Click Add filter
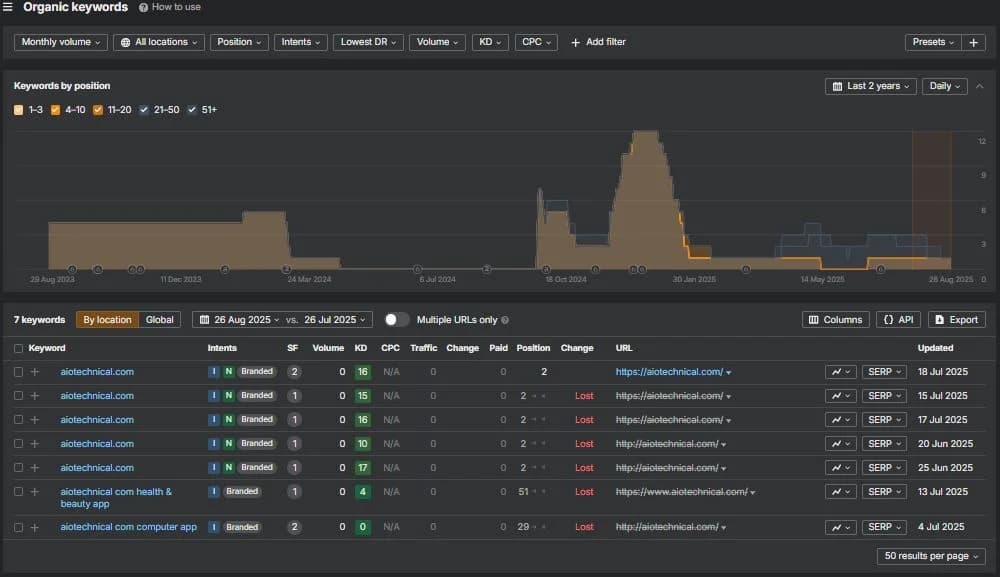Screen dimensions: 1000x577 (598, 42)
